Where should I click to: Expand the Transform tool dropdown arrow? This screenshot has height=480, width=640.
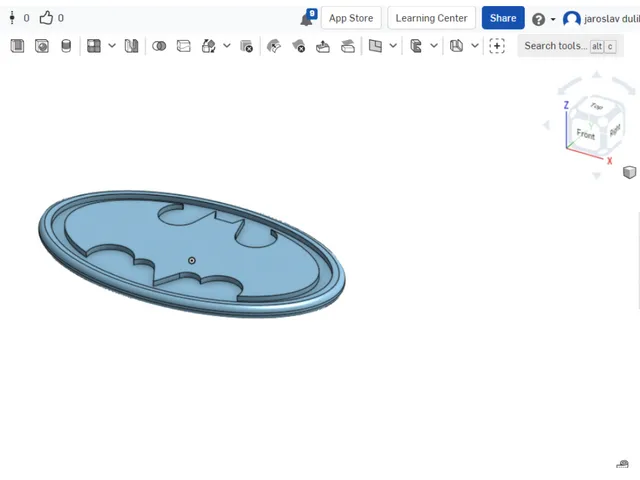tap(227, 46)
